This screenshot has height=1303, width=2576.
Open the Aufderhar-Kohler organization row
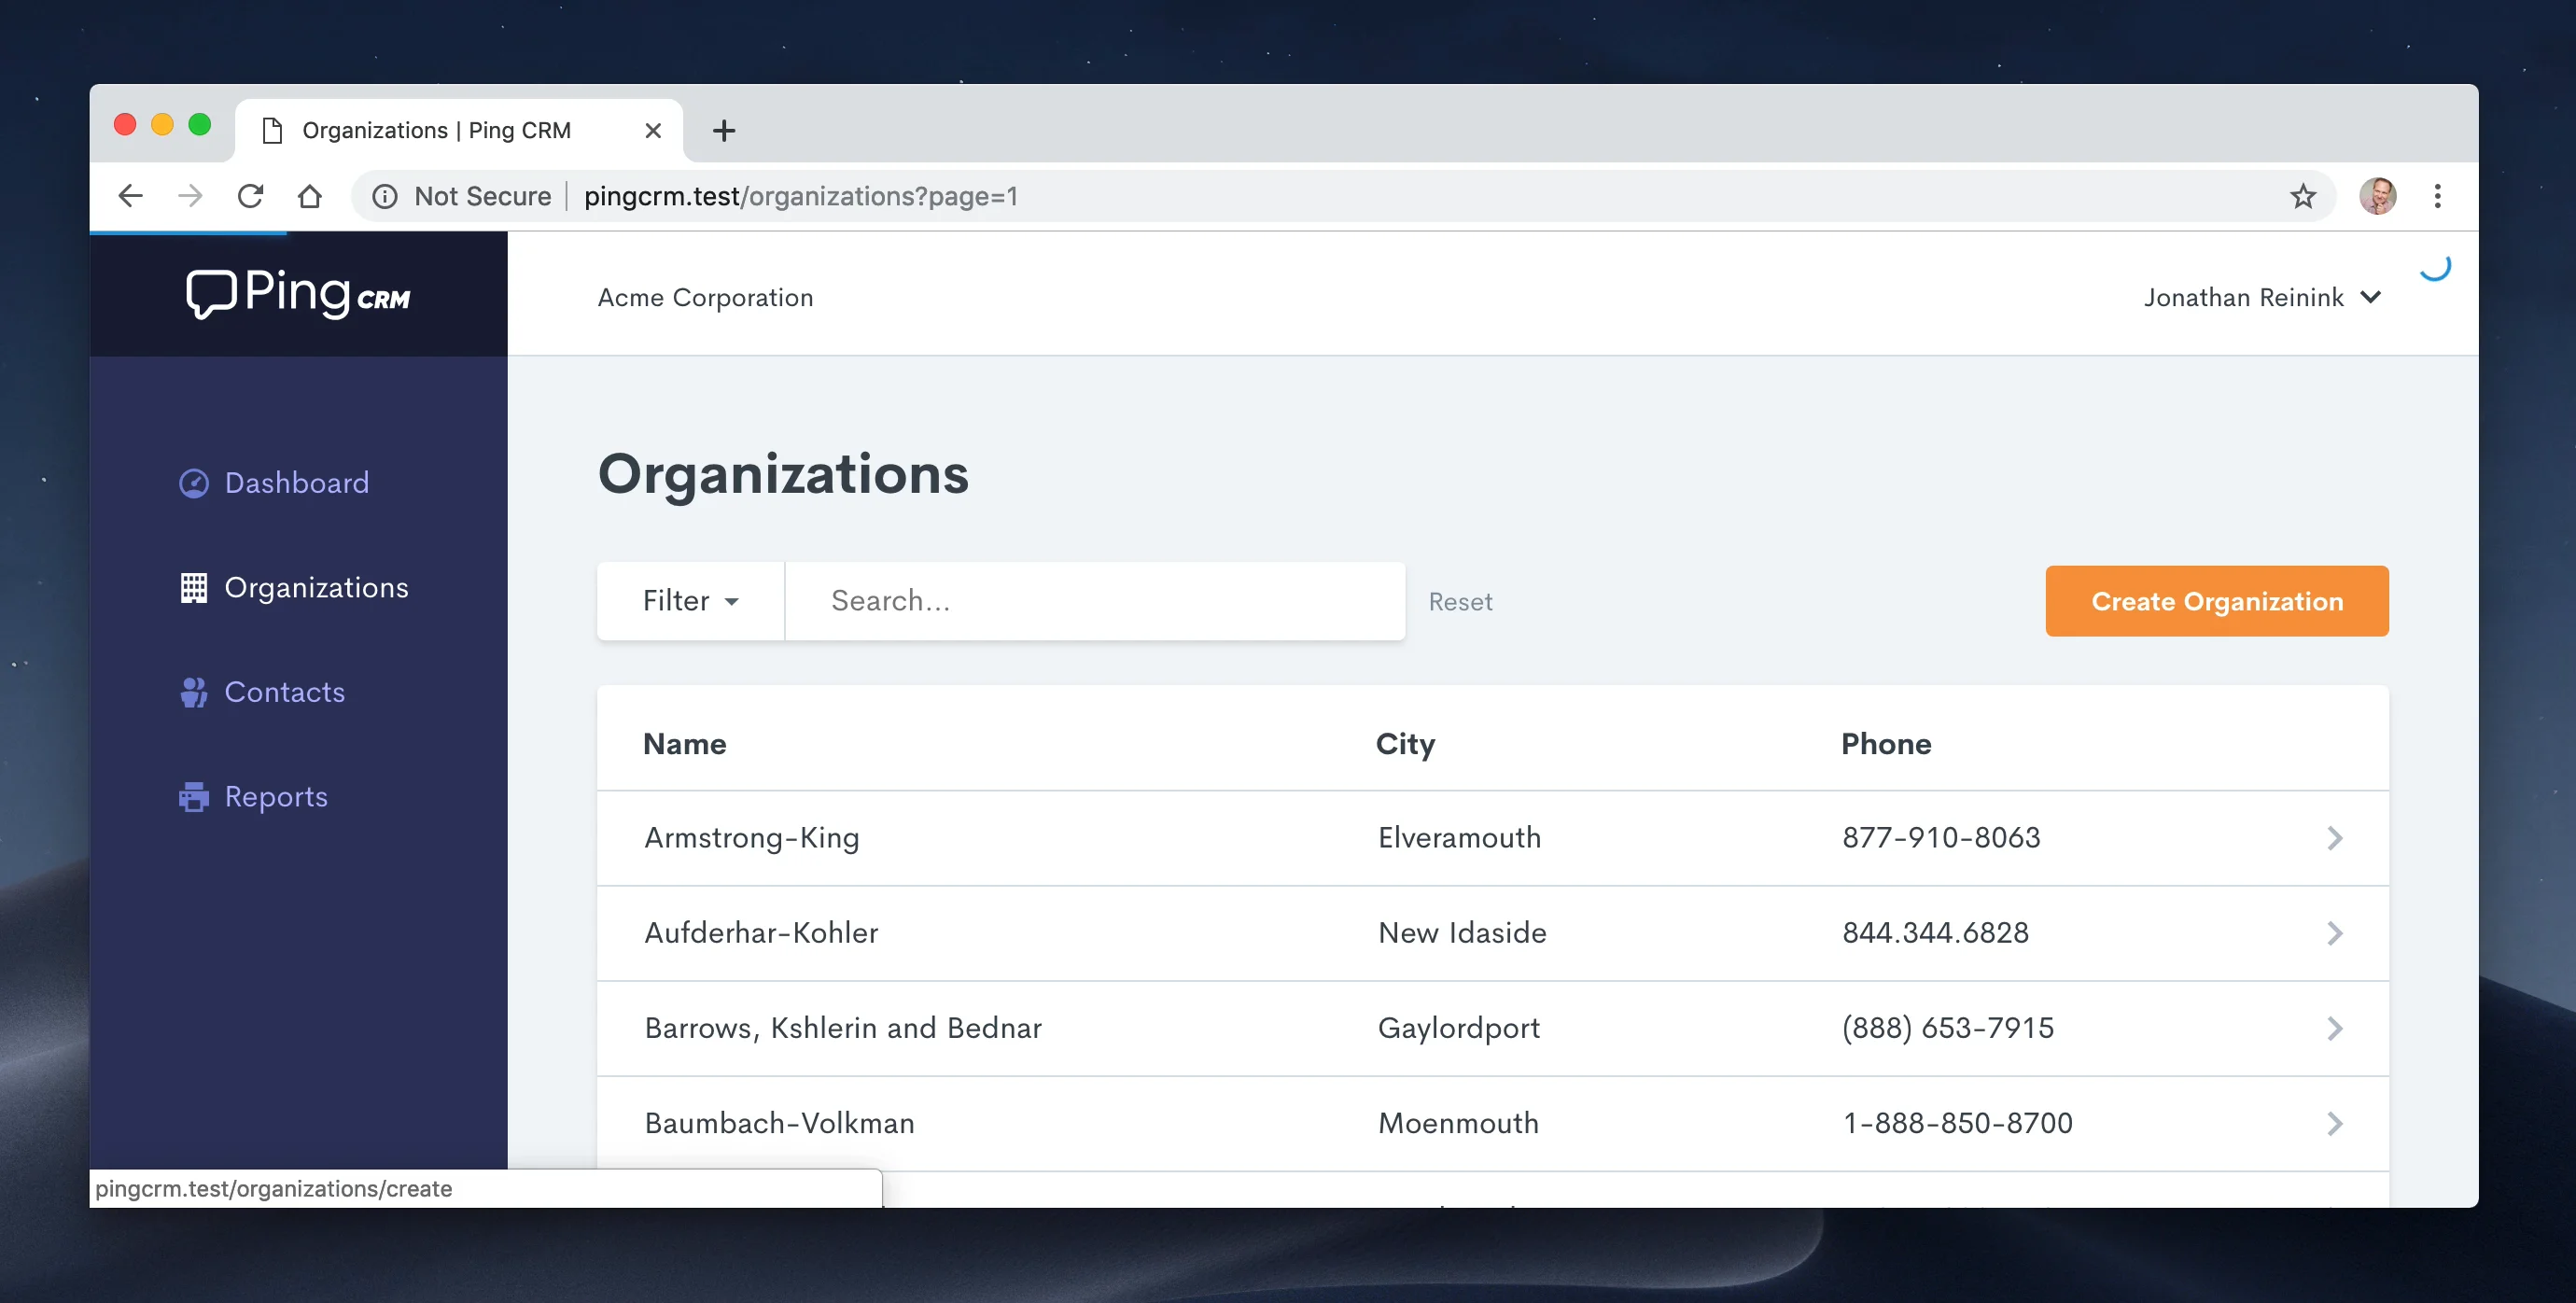coord(761,933)
